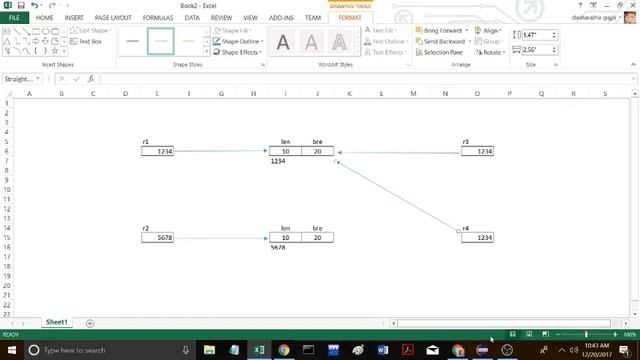Apply the first dark line shape style
The width and height of the screenshot is (640, 360).
click(133, 41)
